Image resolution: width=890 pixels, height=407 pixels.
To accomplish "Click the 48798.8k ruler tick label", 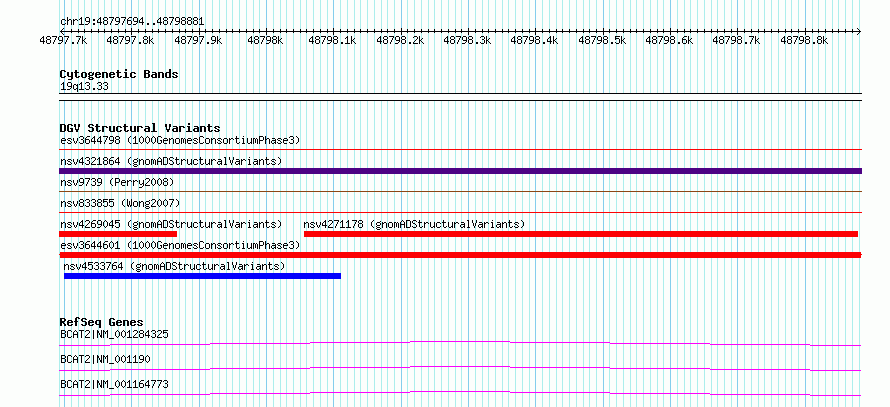I will 804,40.
